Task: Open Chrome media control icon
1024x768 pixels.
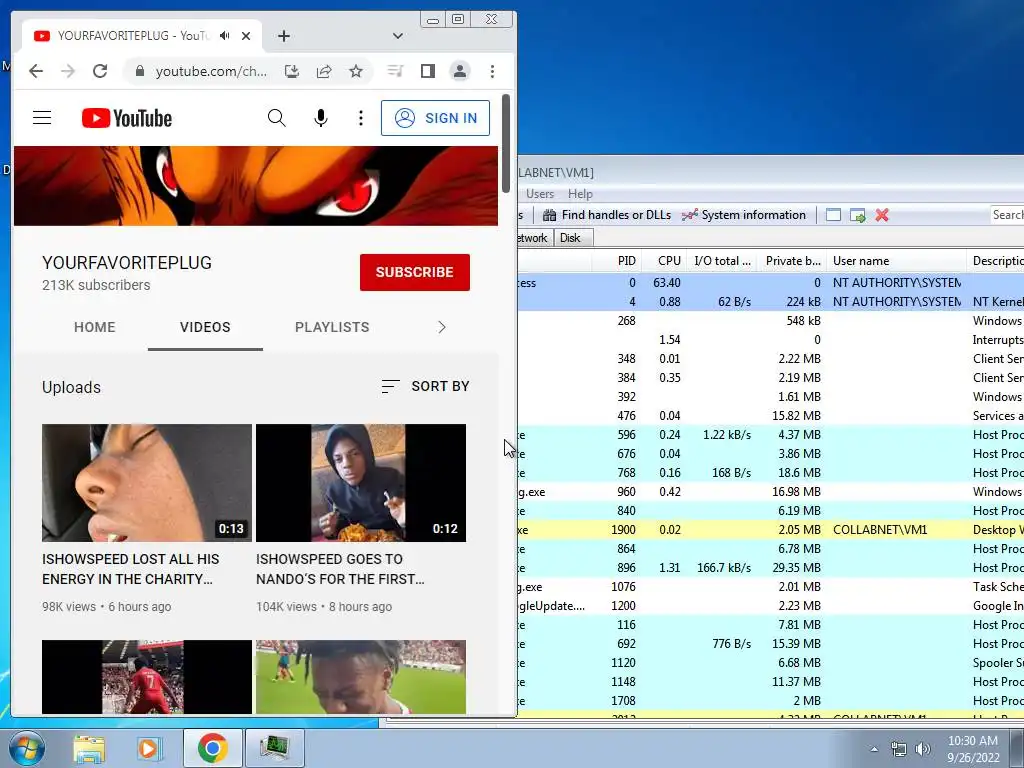Action: (395, 71)
